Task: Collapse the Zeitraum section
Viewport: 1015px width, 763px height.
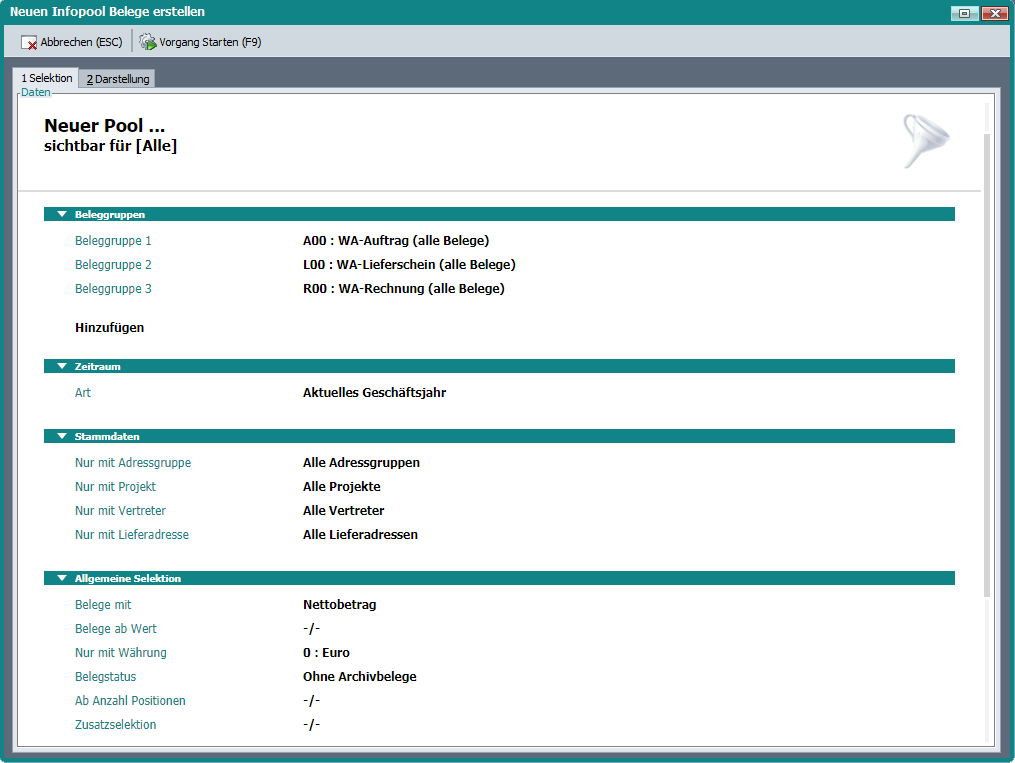Action: [x=62, y=366]
